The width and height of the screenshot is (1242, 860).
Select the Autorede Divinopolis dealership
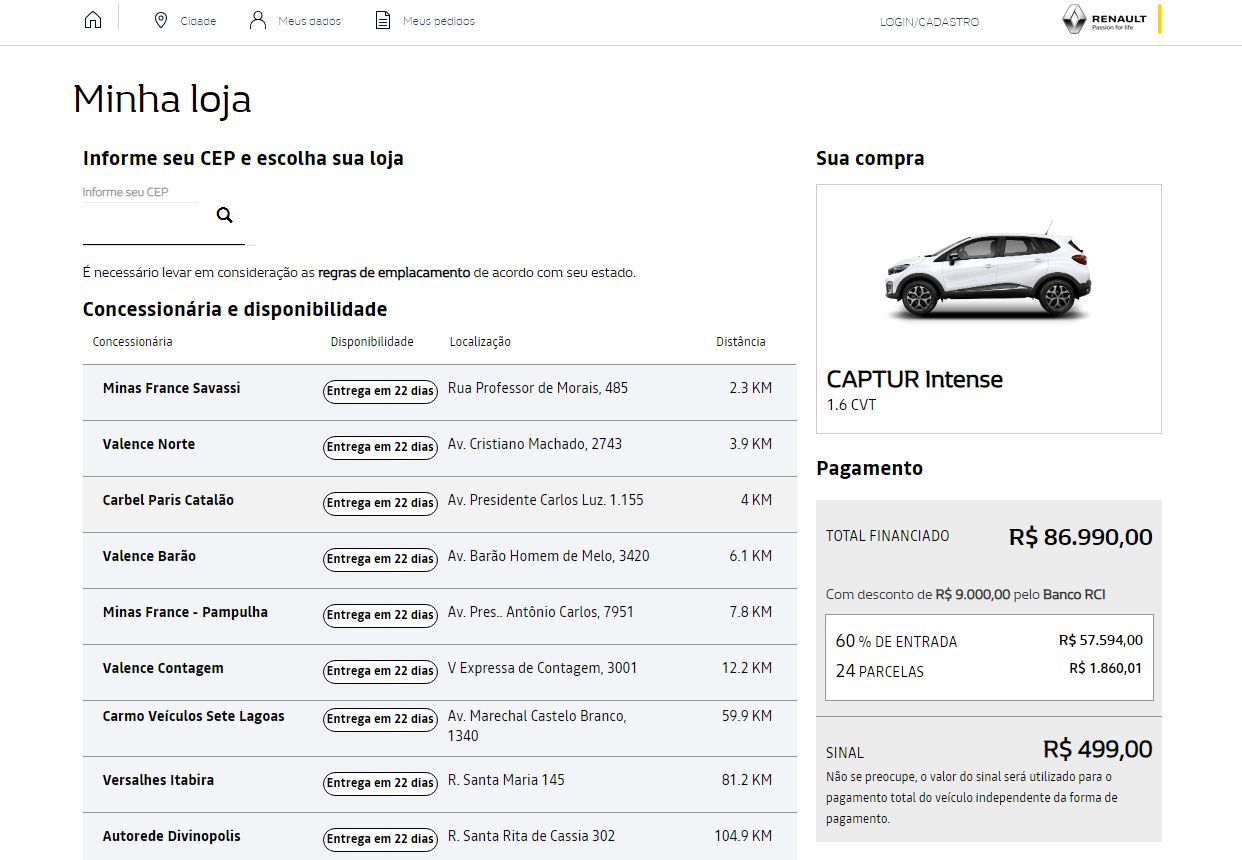tap(172, 836)
